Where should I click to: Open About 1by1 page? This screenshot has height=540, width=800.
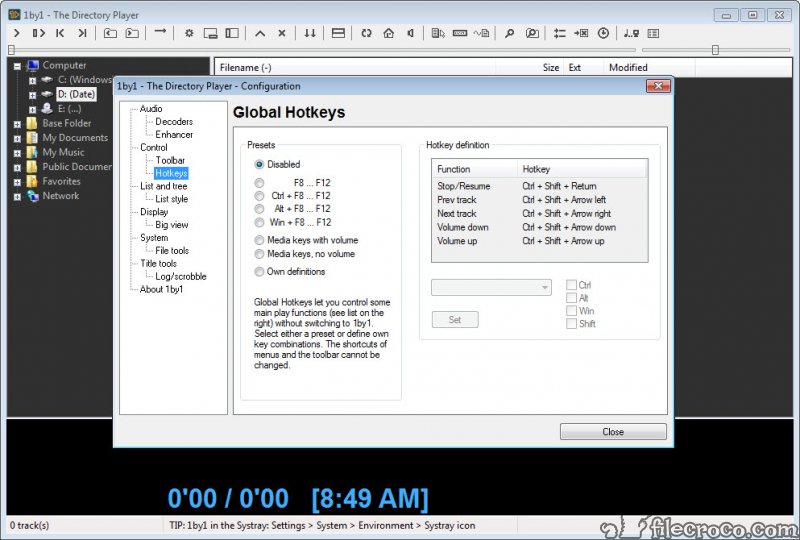click(161, 289)
